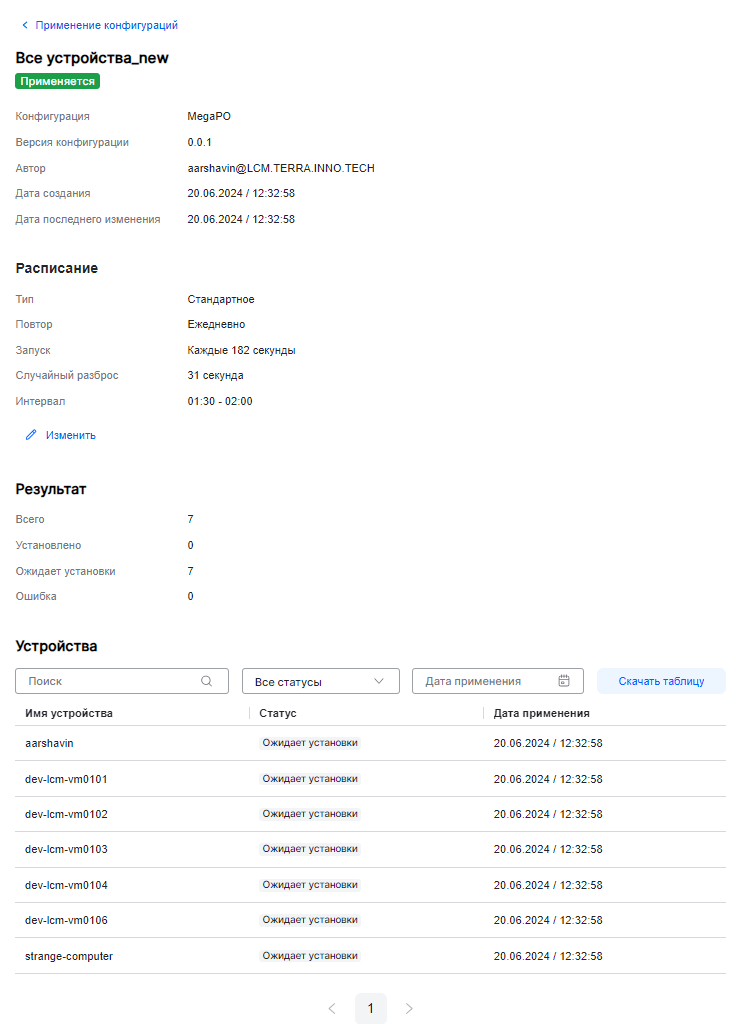Viewport: 736px width, 1024px height.
Task: Go to the previous page arrow
Action: (x=332, y=1008)
